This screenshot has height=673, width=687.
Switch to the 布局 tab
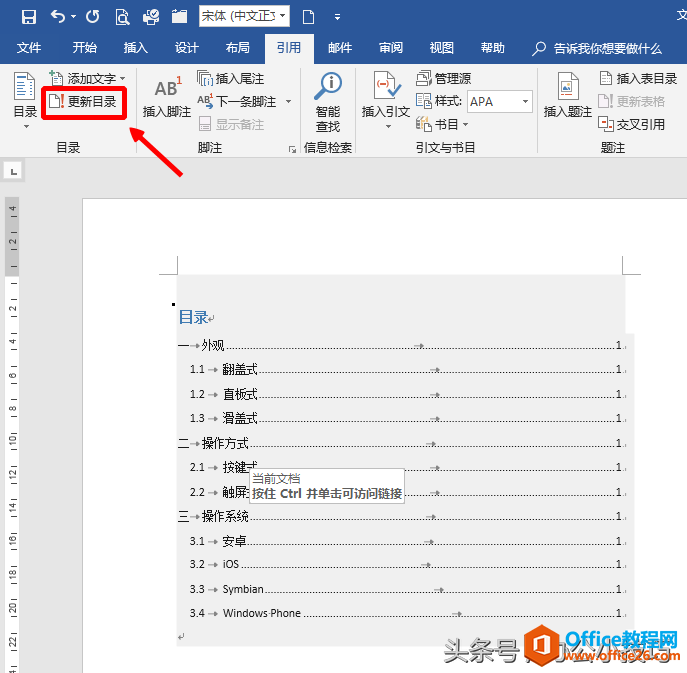[237, 47]
